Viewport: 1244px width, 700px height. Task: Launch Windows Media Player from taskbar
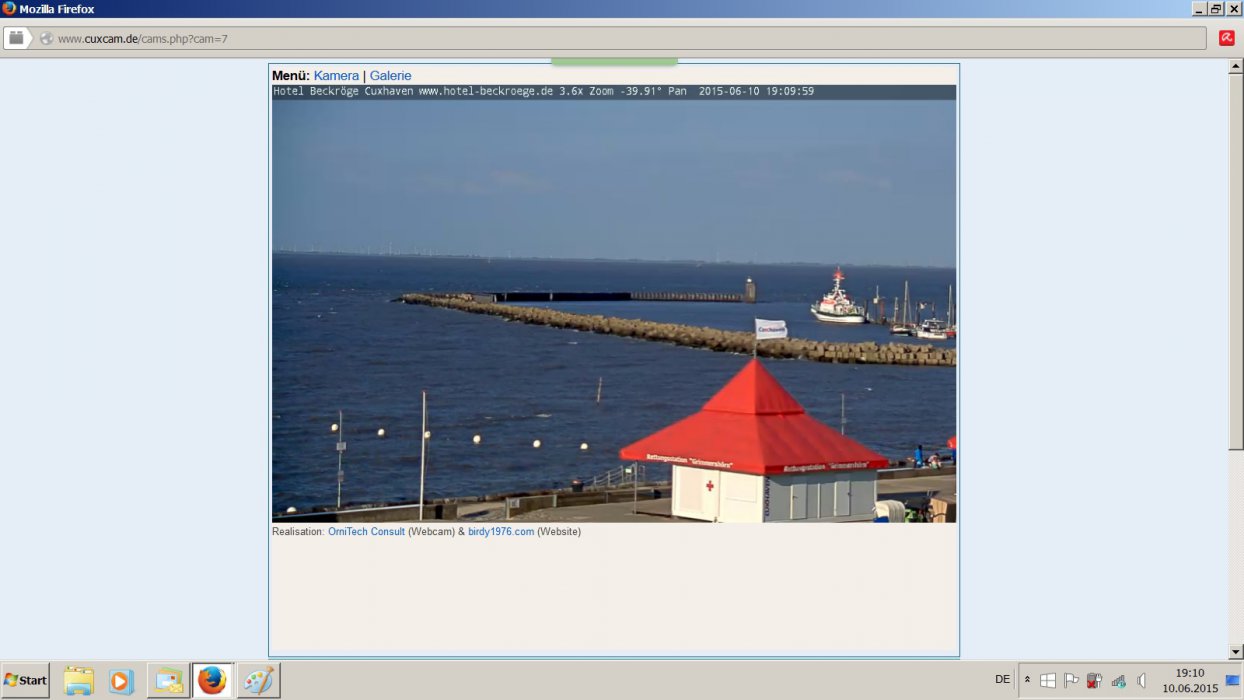[x=121, y=681]
